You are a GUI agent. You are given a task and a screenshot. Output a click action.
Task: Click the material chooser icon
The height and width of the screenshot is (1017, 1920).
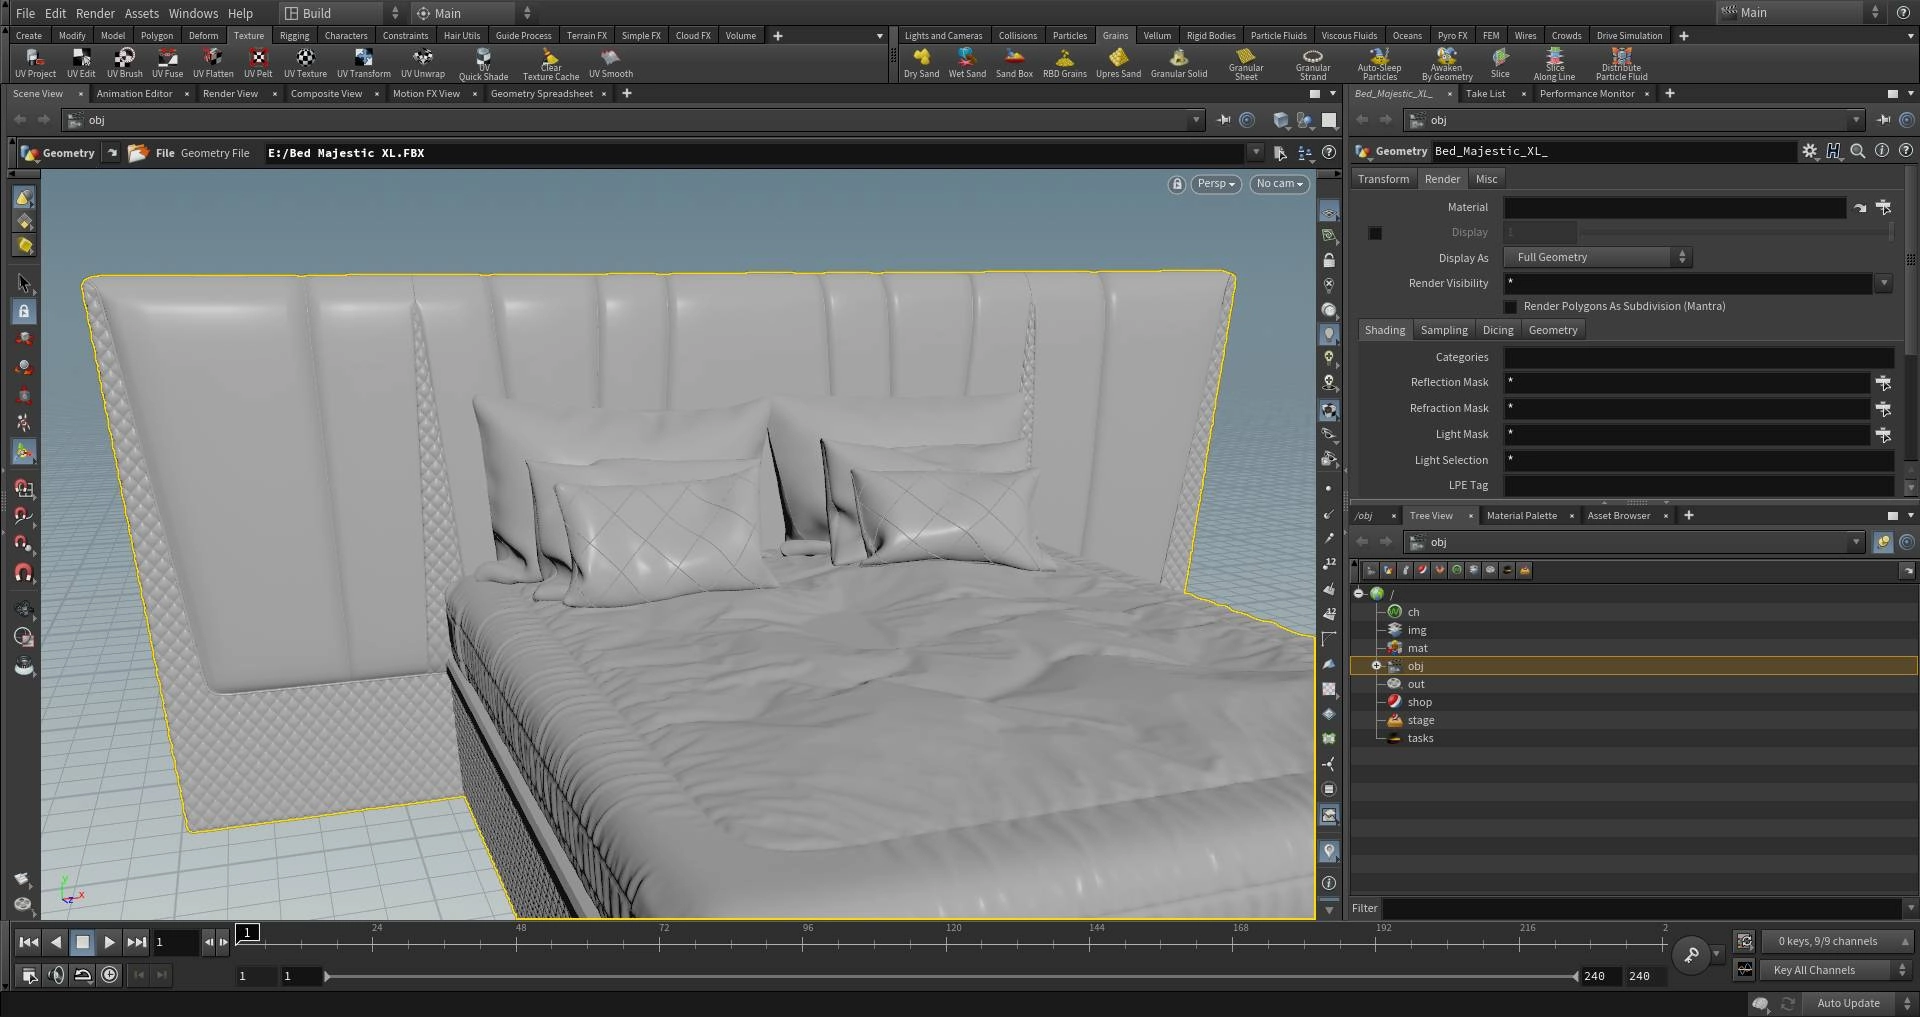[x=1883, y=207]
